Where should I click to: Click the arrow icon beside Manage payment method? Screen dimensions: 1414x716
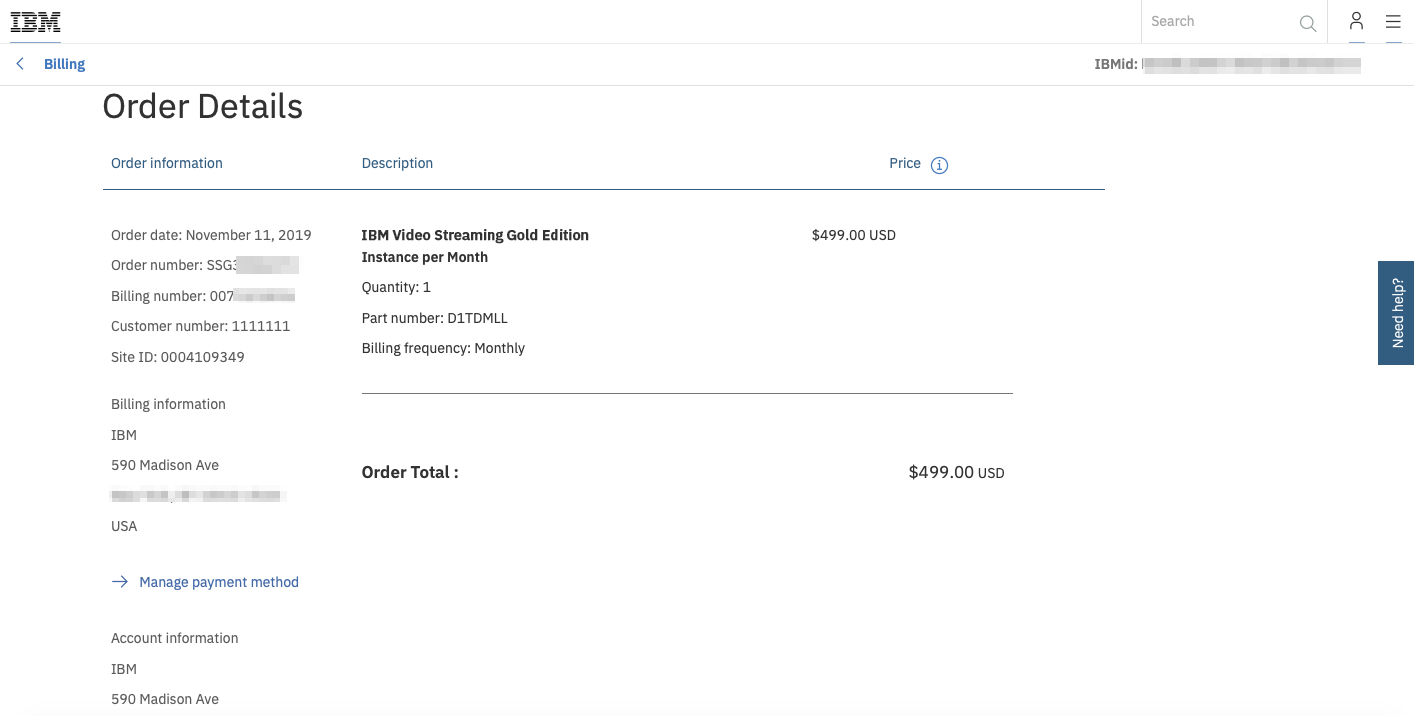(120, 582)
